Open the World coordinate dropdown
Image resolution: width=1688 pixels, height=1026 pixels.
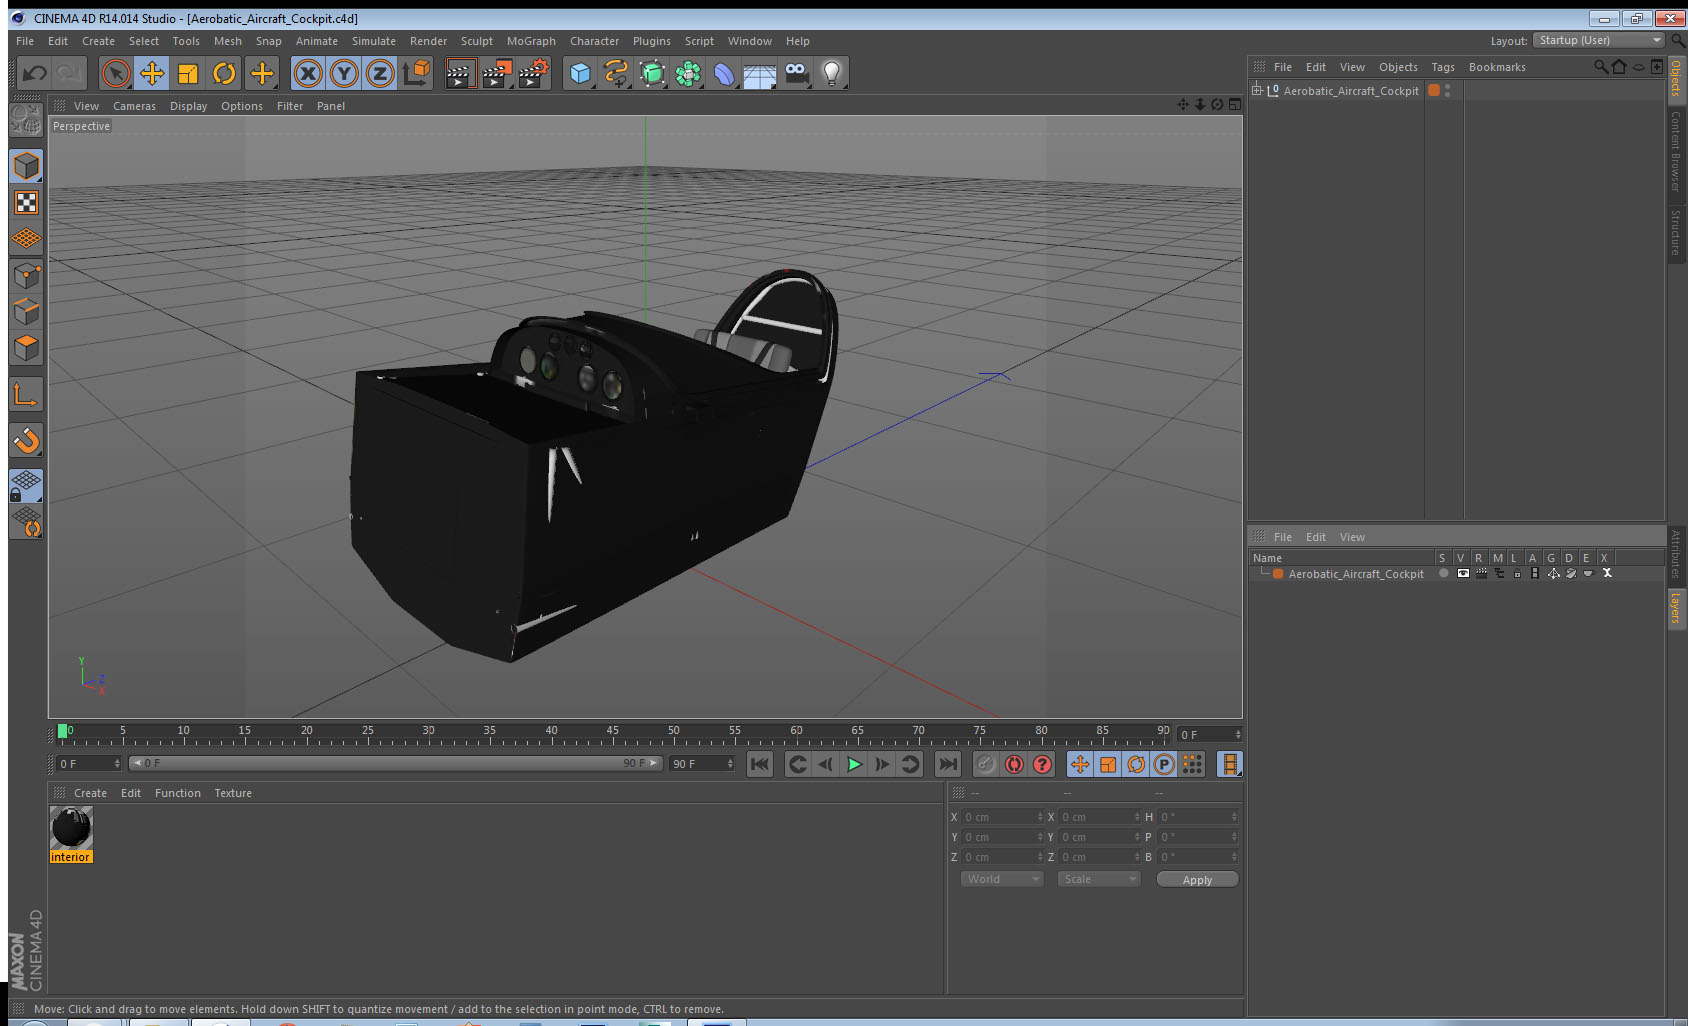point(1002,879)
